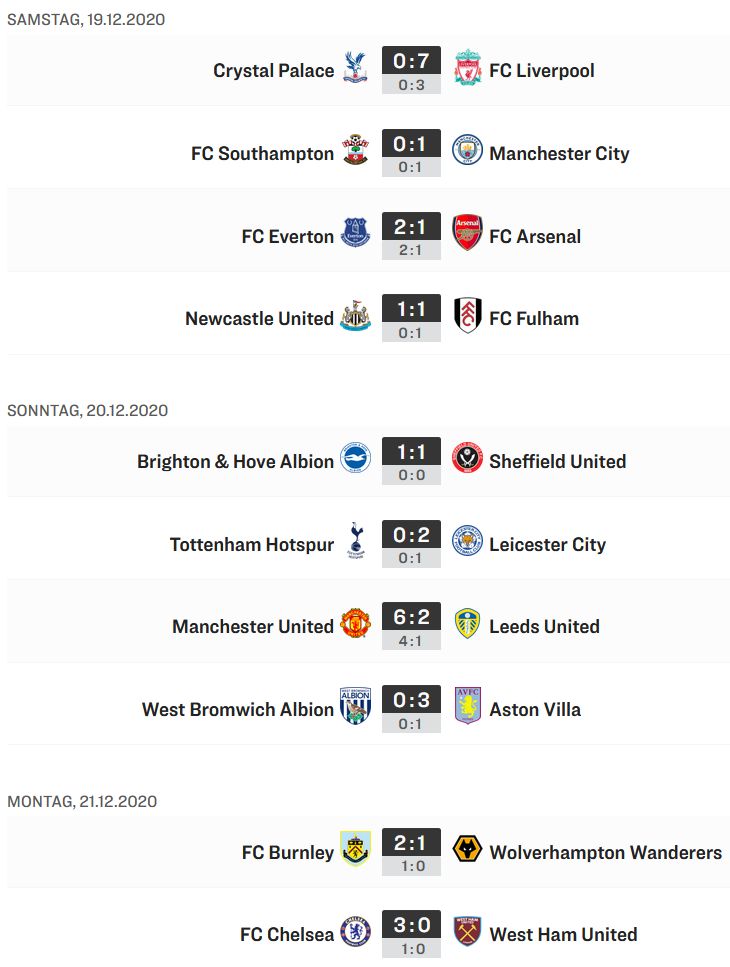Open the Leeds United team link
This screenshot has height=967, width=730.
click(x=544, y=627)
